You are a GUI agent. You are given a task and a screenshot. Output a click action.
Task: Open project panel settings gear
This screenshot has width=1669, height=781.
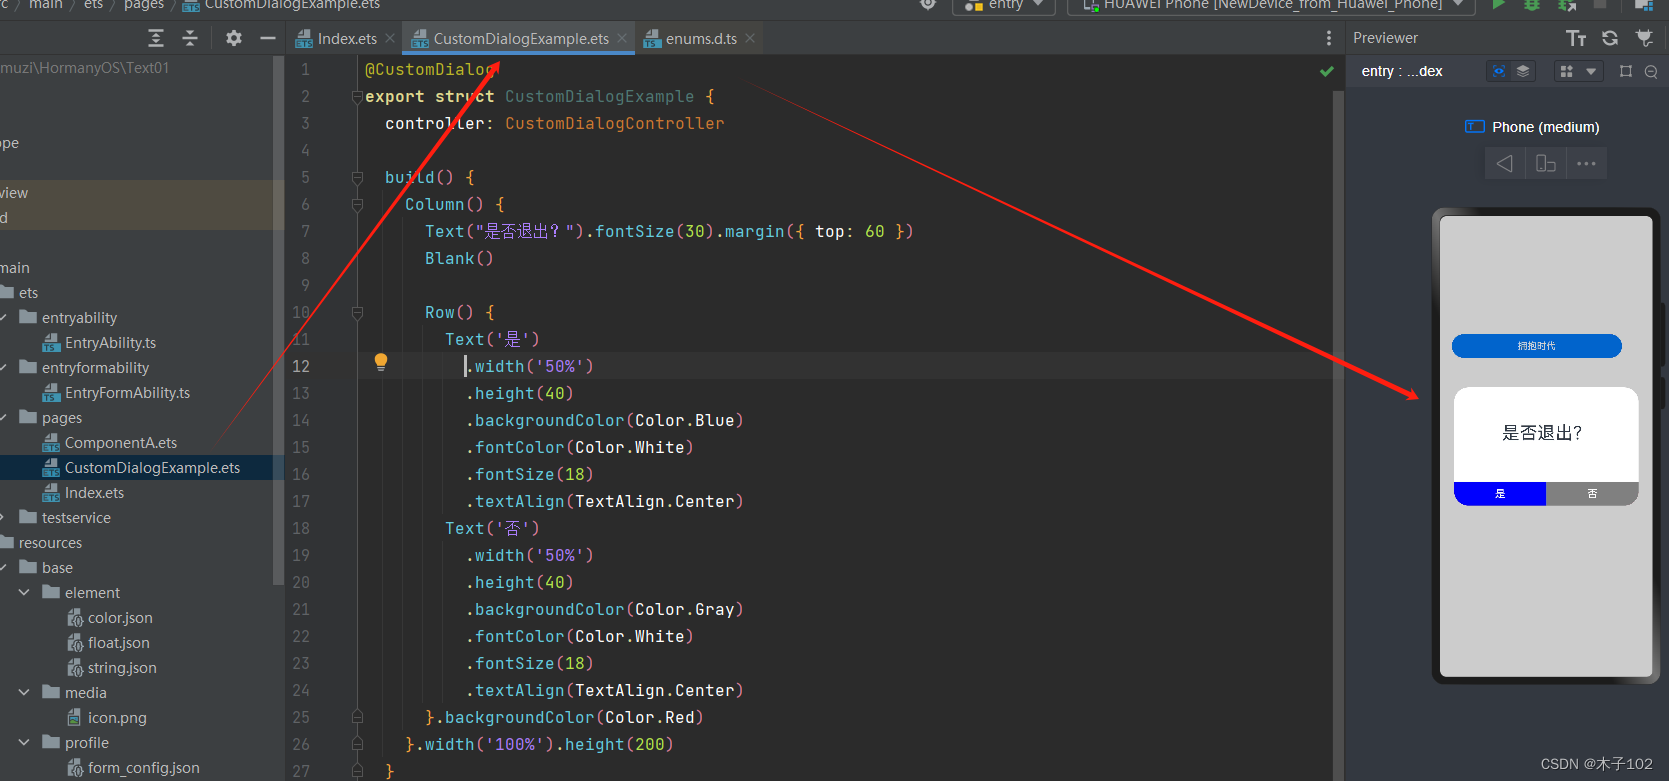[234, 38]
